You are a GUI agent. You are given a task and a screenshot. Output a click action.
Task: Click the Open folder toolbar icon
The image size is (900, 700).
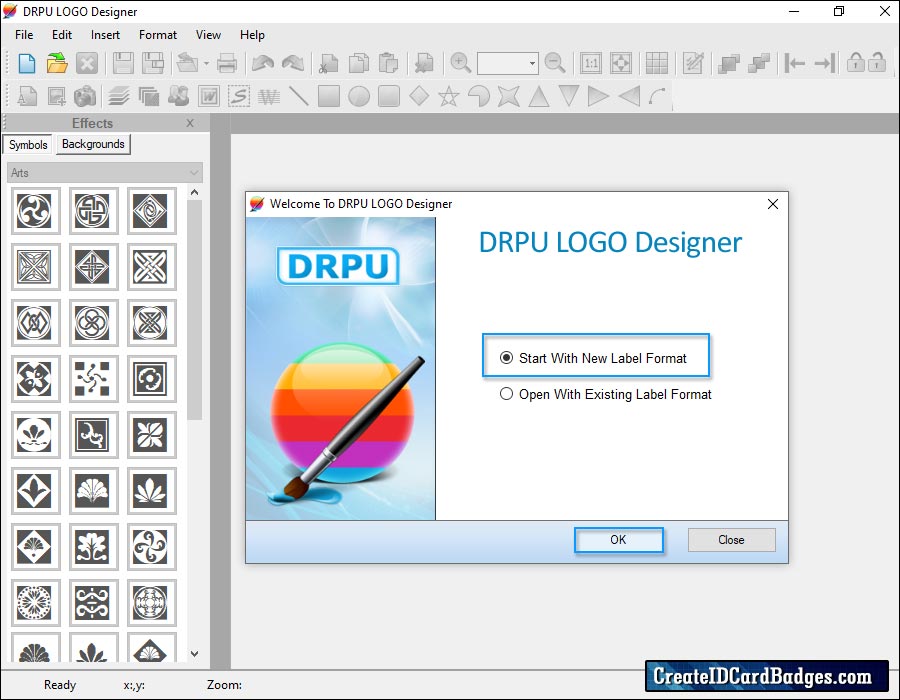tap(57, 63)
